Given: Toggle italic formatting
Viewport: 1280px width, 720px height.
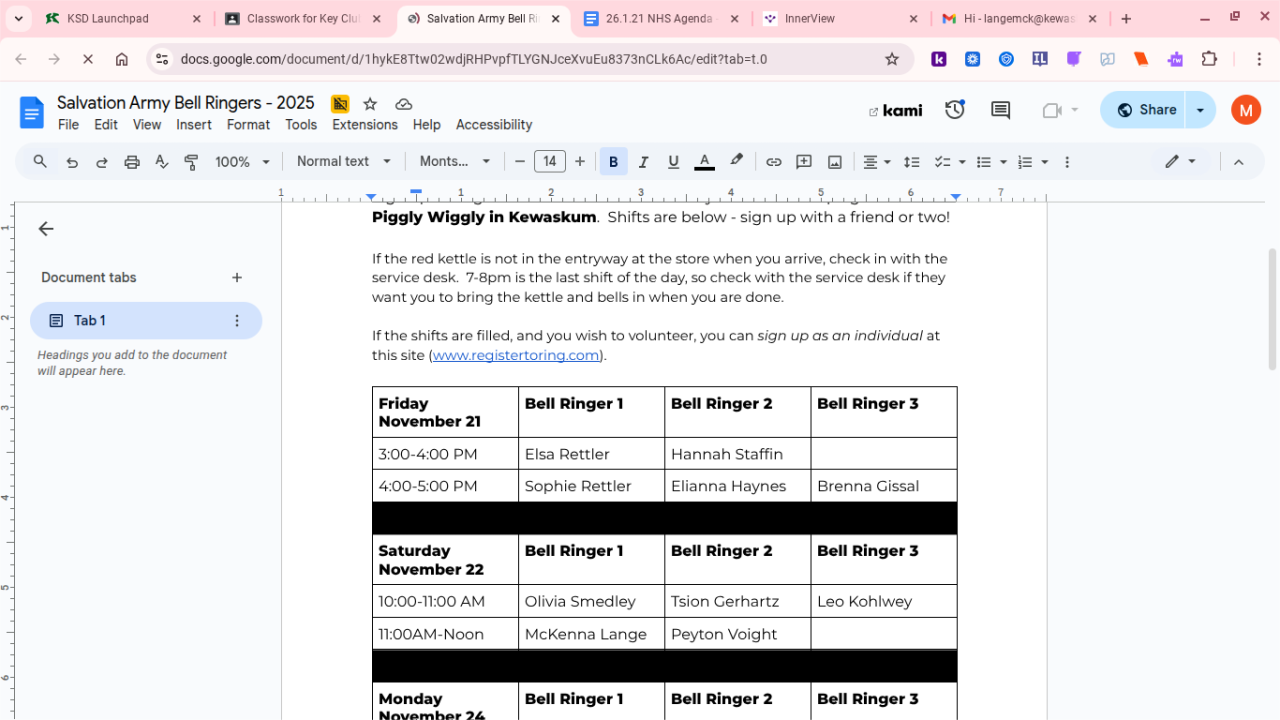Looking at the screenshot, I should point(643,162).
